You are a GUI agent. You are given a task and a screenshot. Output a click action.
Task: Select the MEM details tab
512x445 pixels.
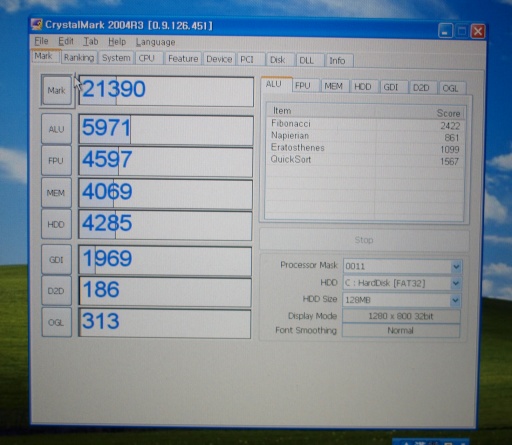coord(334,87)
